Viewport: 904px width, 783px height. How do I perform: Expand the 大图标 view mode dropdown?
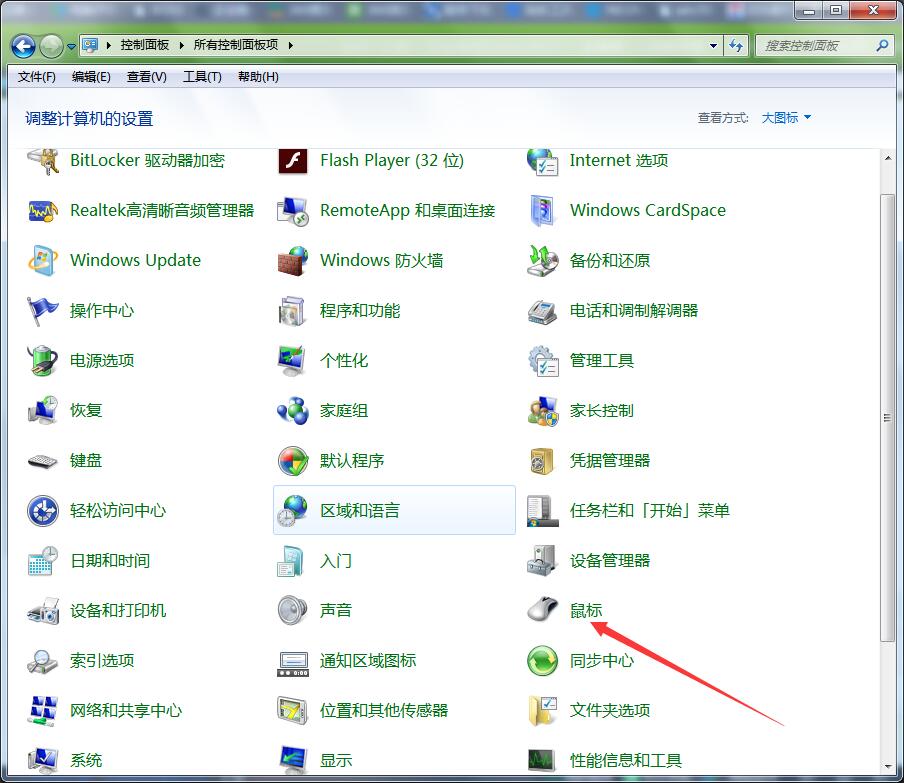click(x=786, y=118)
